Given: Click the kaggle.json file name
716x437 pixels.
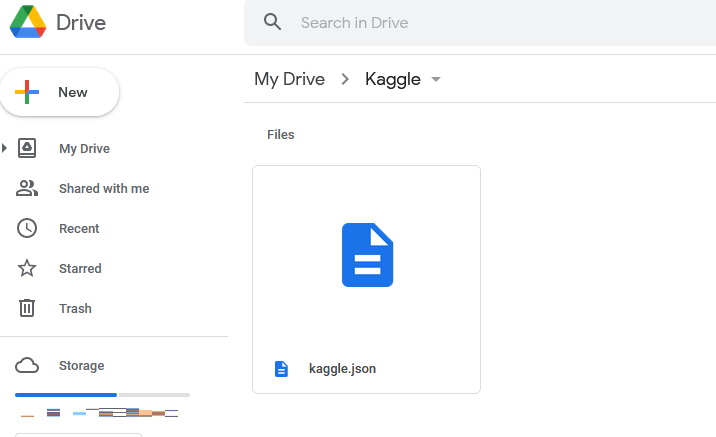Looking at the screenshot, I should (342, 369).
